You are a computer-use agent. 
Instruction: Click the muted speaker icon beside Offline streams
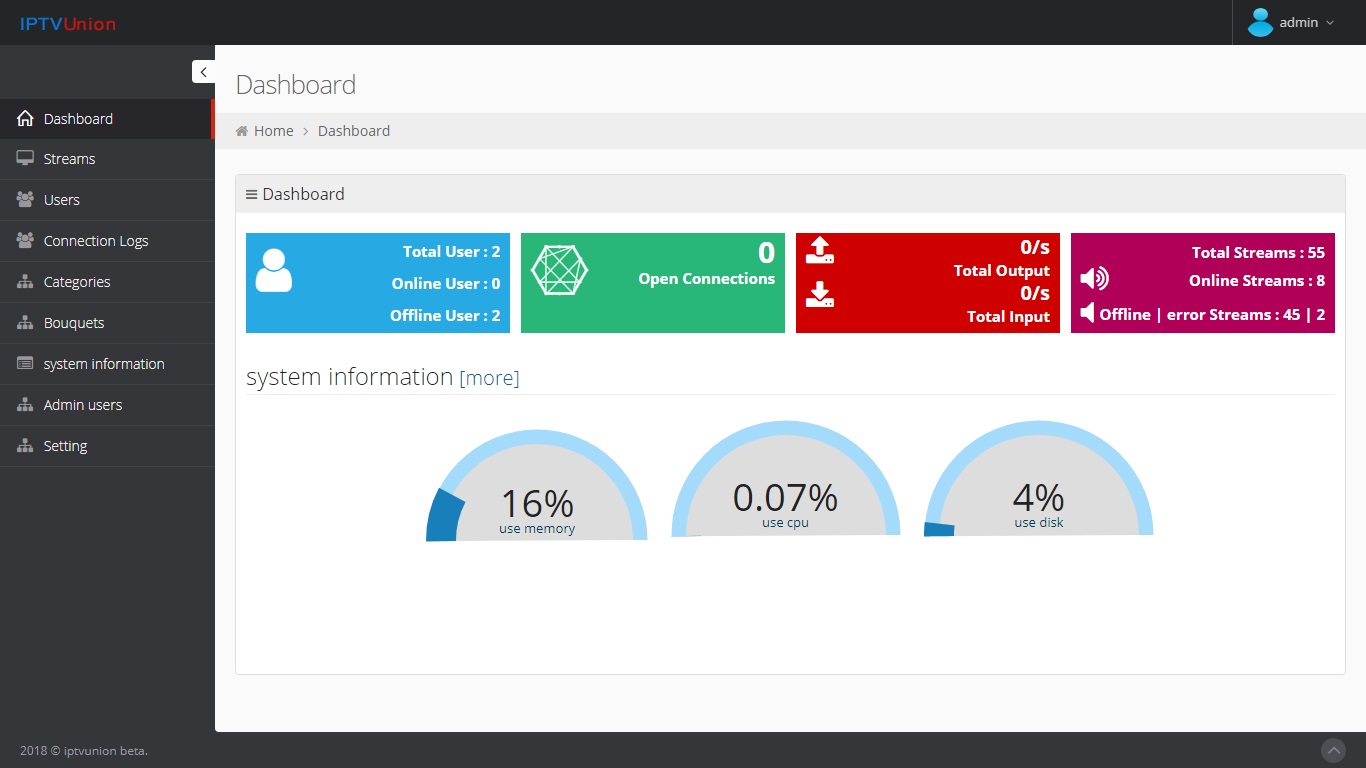pos(1088,313)
